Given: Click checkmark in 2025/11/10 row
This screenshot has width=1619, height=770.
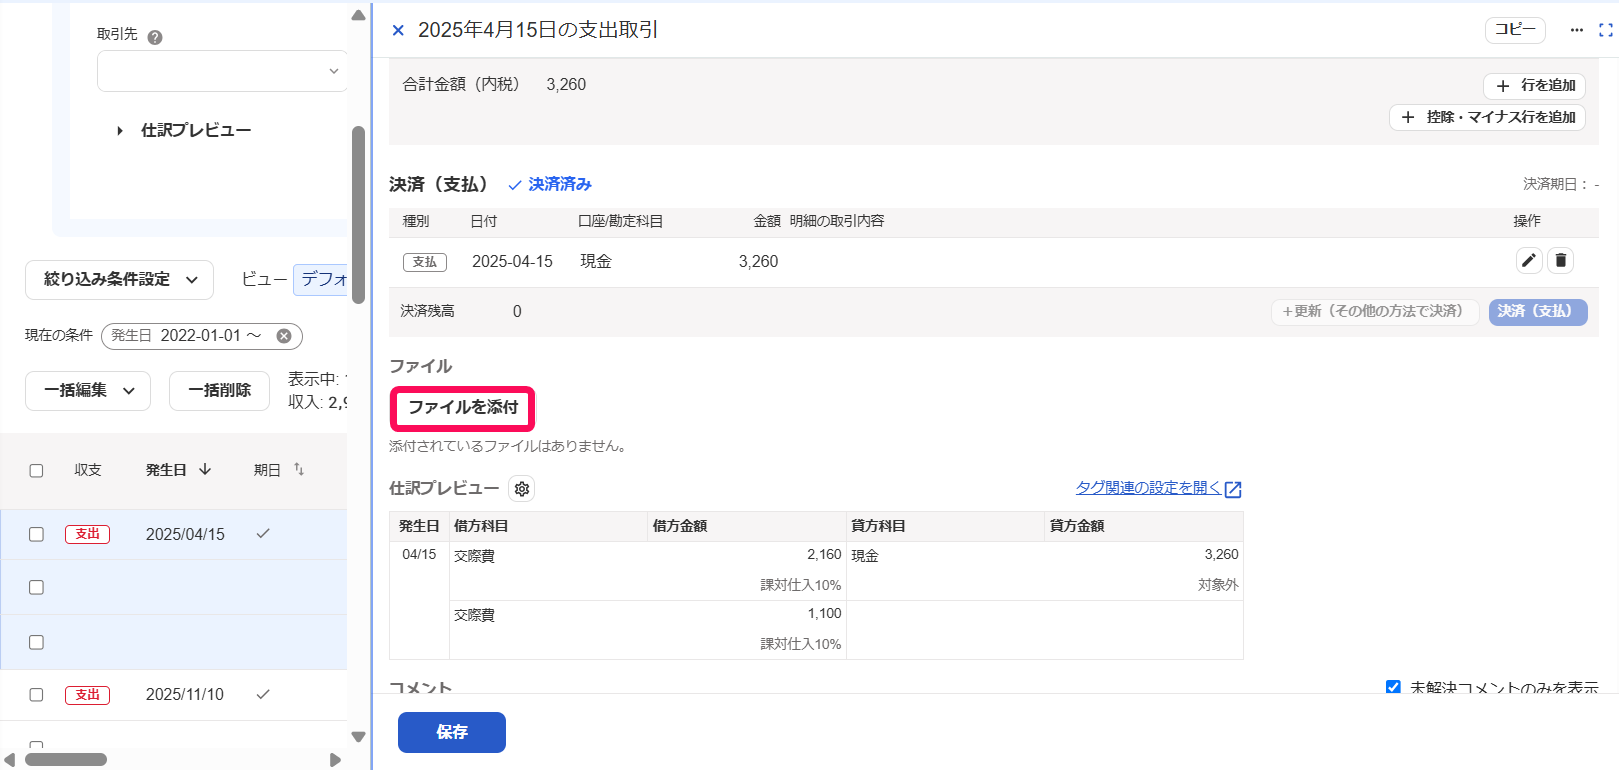Looking at the screenshot, I should [263, 694].
